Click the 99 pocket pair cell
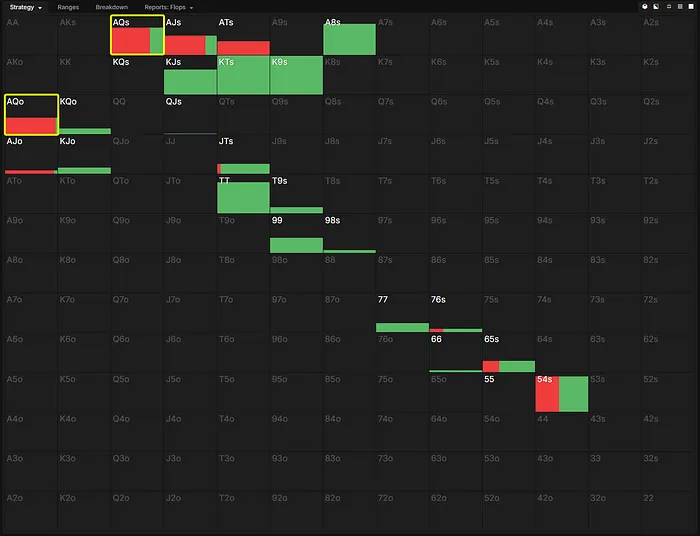 [x=296, y=234]
